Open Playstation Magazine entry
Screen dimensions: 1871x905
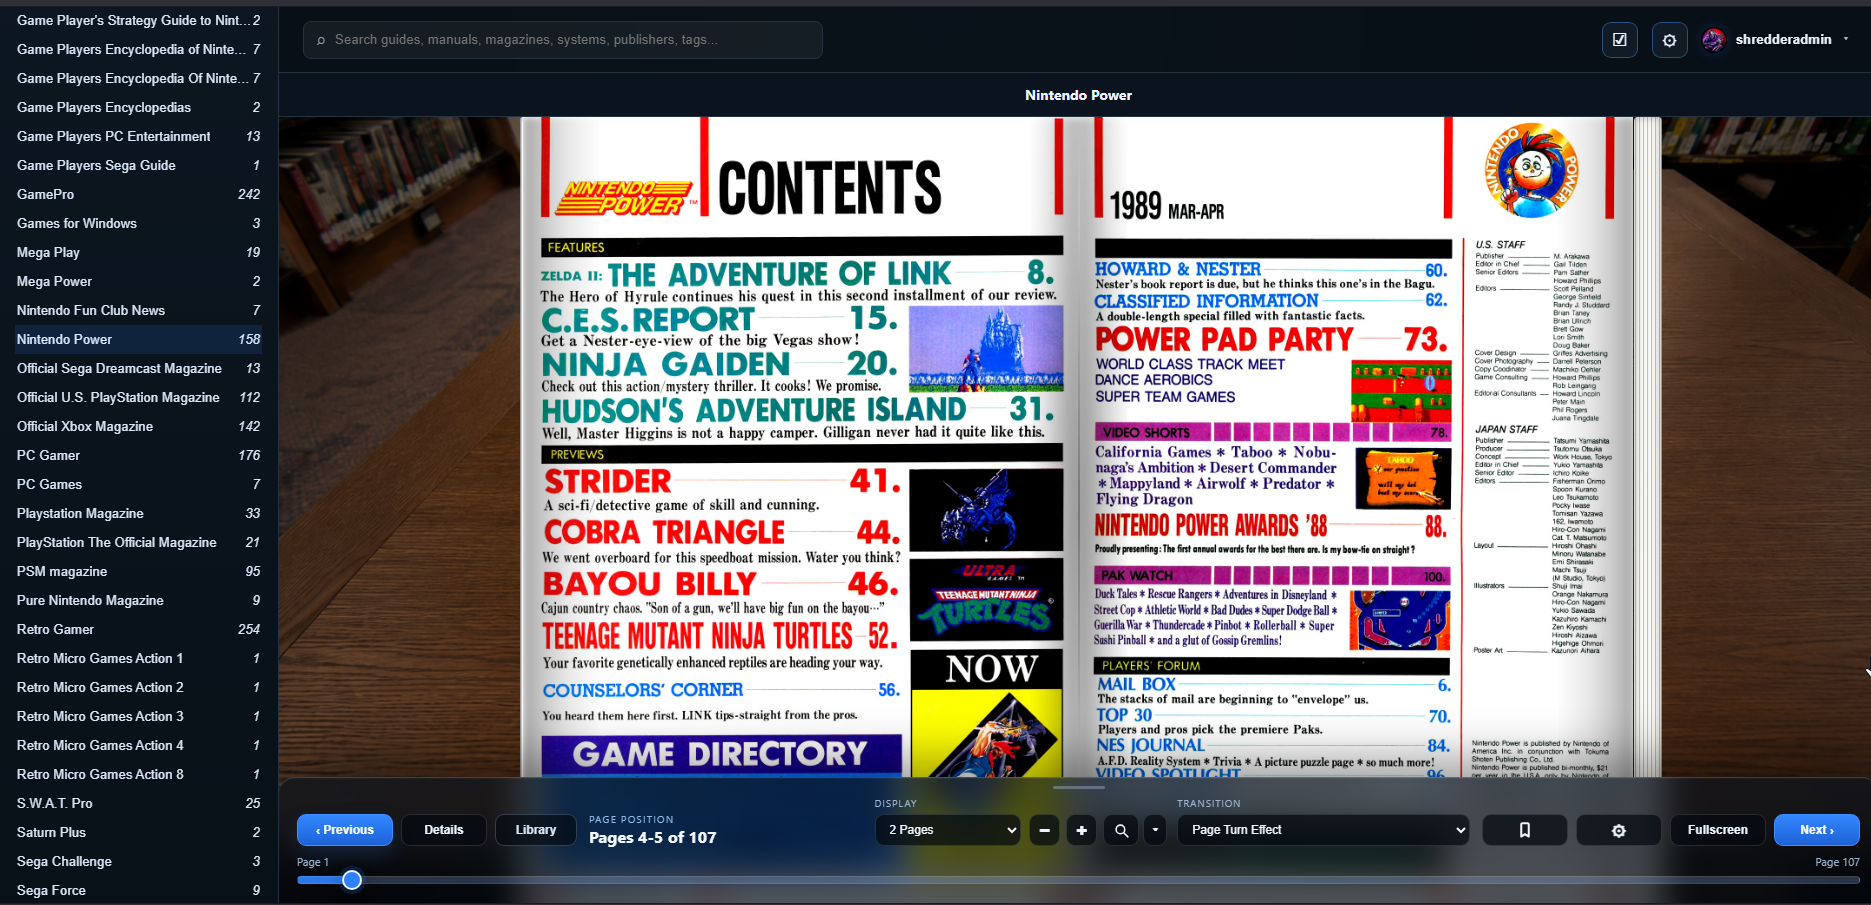(x=139, y=513)
